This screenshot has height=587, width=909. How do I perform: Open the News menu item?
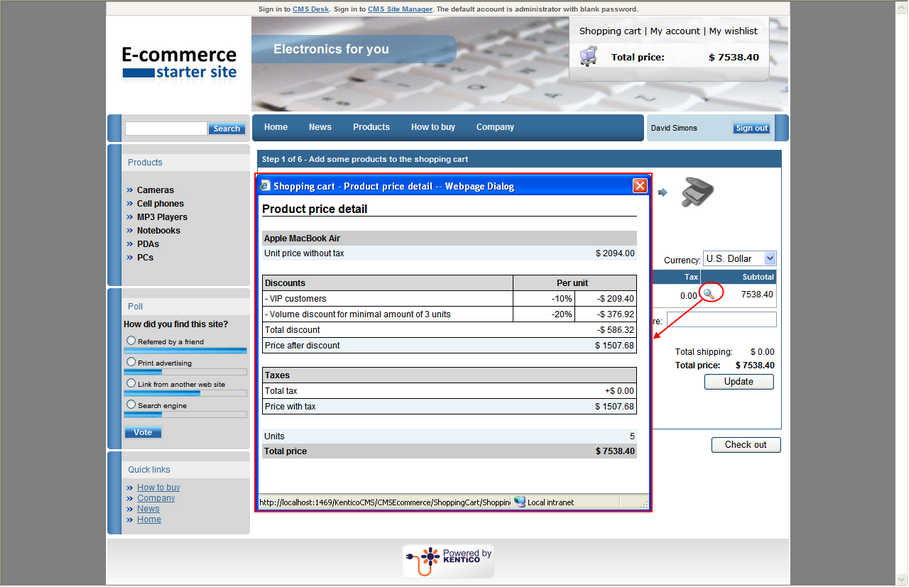pyautogui.click(x=320, y=127)
